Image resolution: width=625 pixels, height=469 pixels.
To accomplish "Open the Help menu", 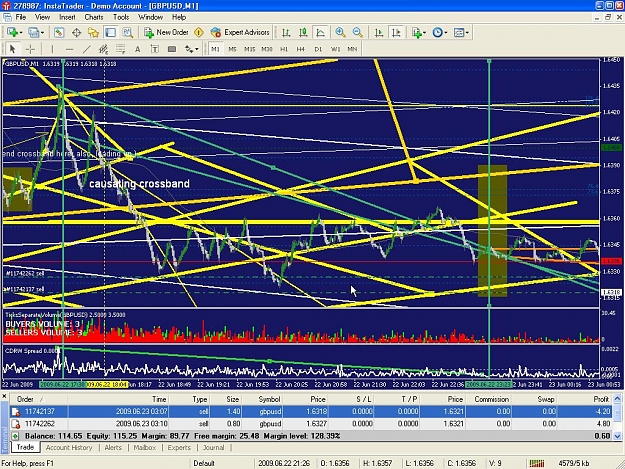I will 179,17.
